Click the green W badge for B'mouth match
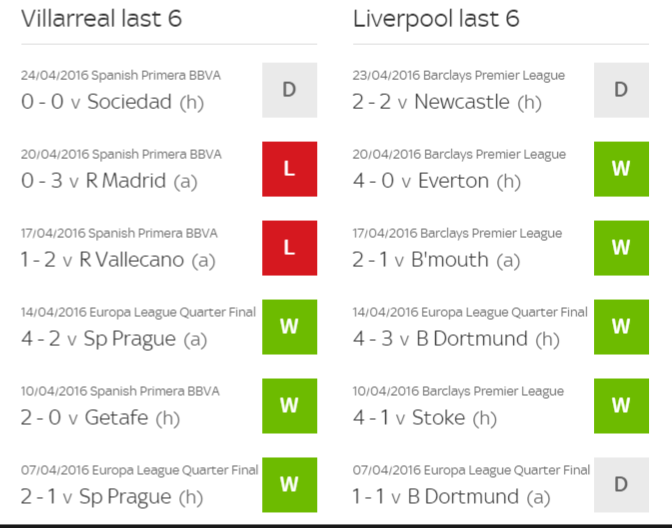 coord(621,248)
